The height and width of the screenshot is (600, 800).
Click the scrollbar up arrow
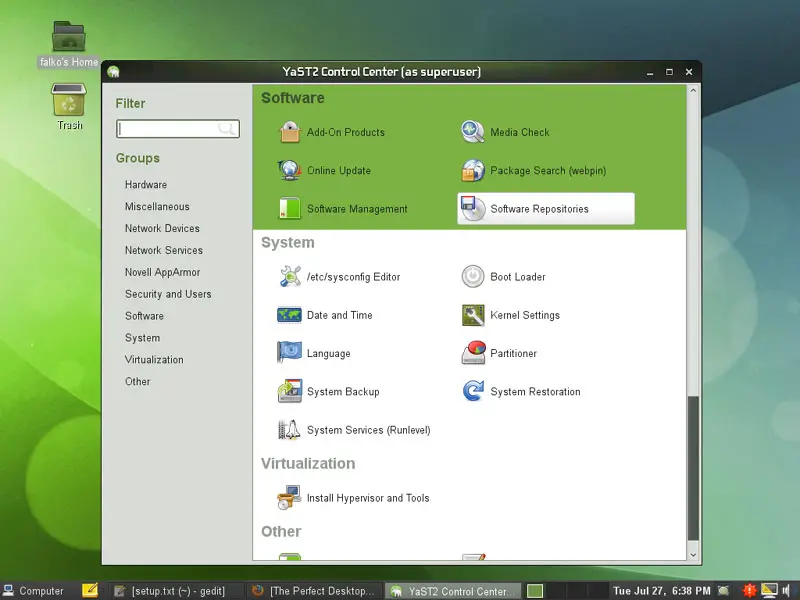click(x=693, y=91)
